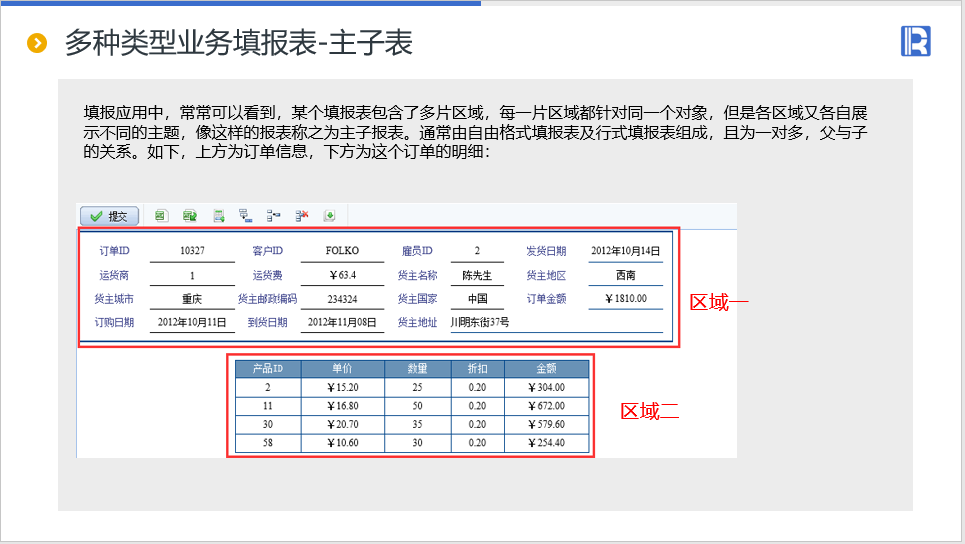Screen dimensions: 965x544
Task: Select the 货主国家 field 中国
Action: pyautogui.click(x=477, y=299)
